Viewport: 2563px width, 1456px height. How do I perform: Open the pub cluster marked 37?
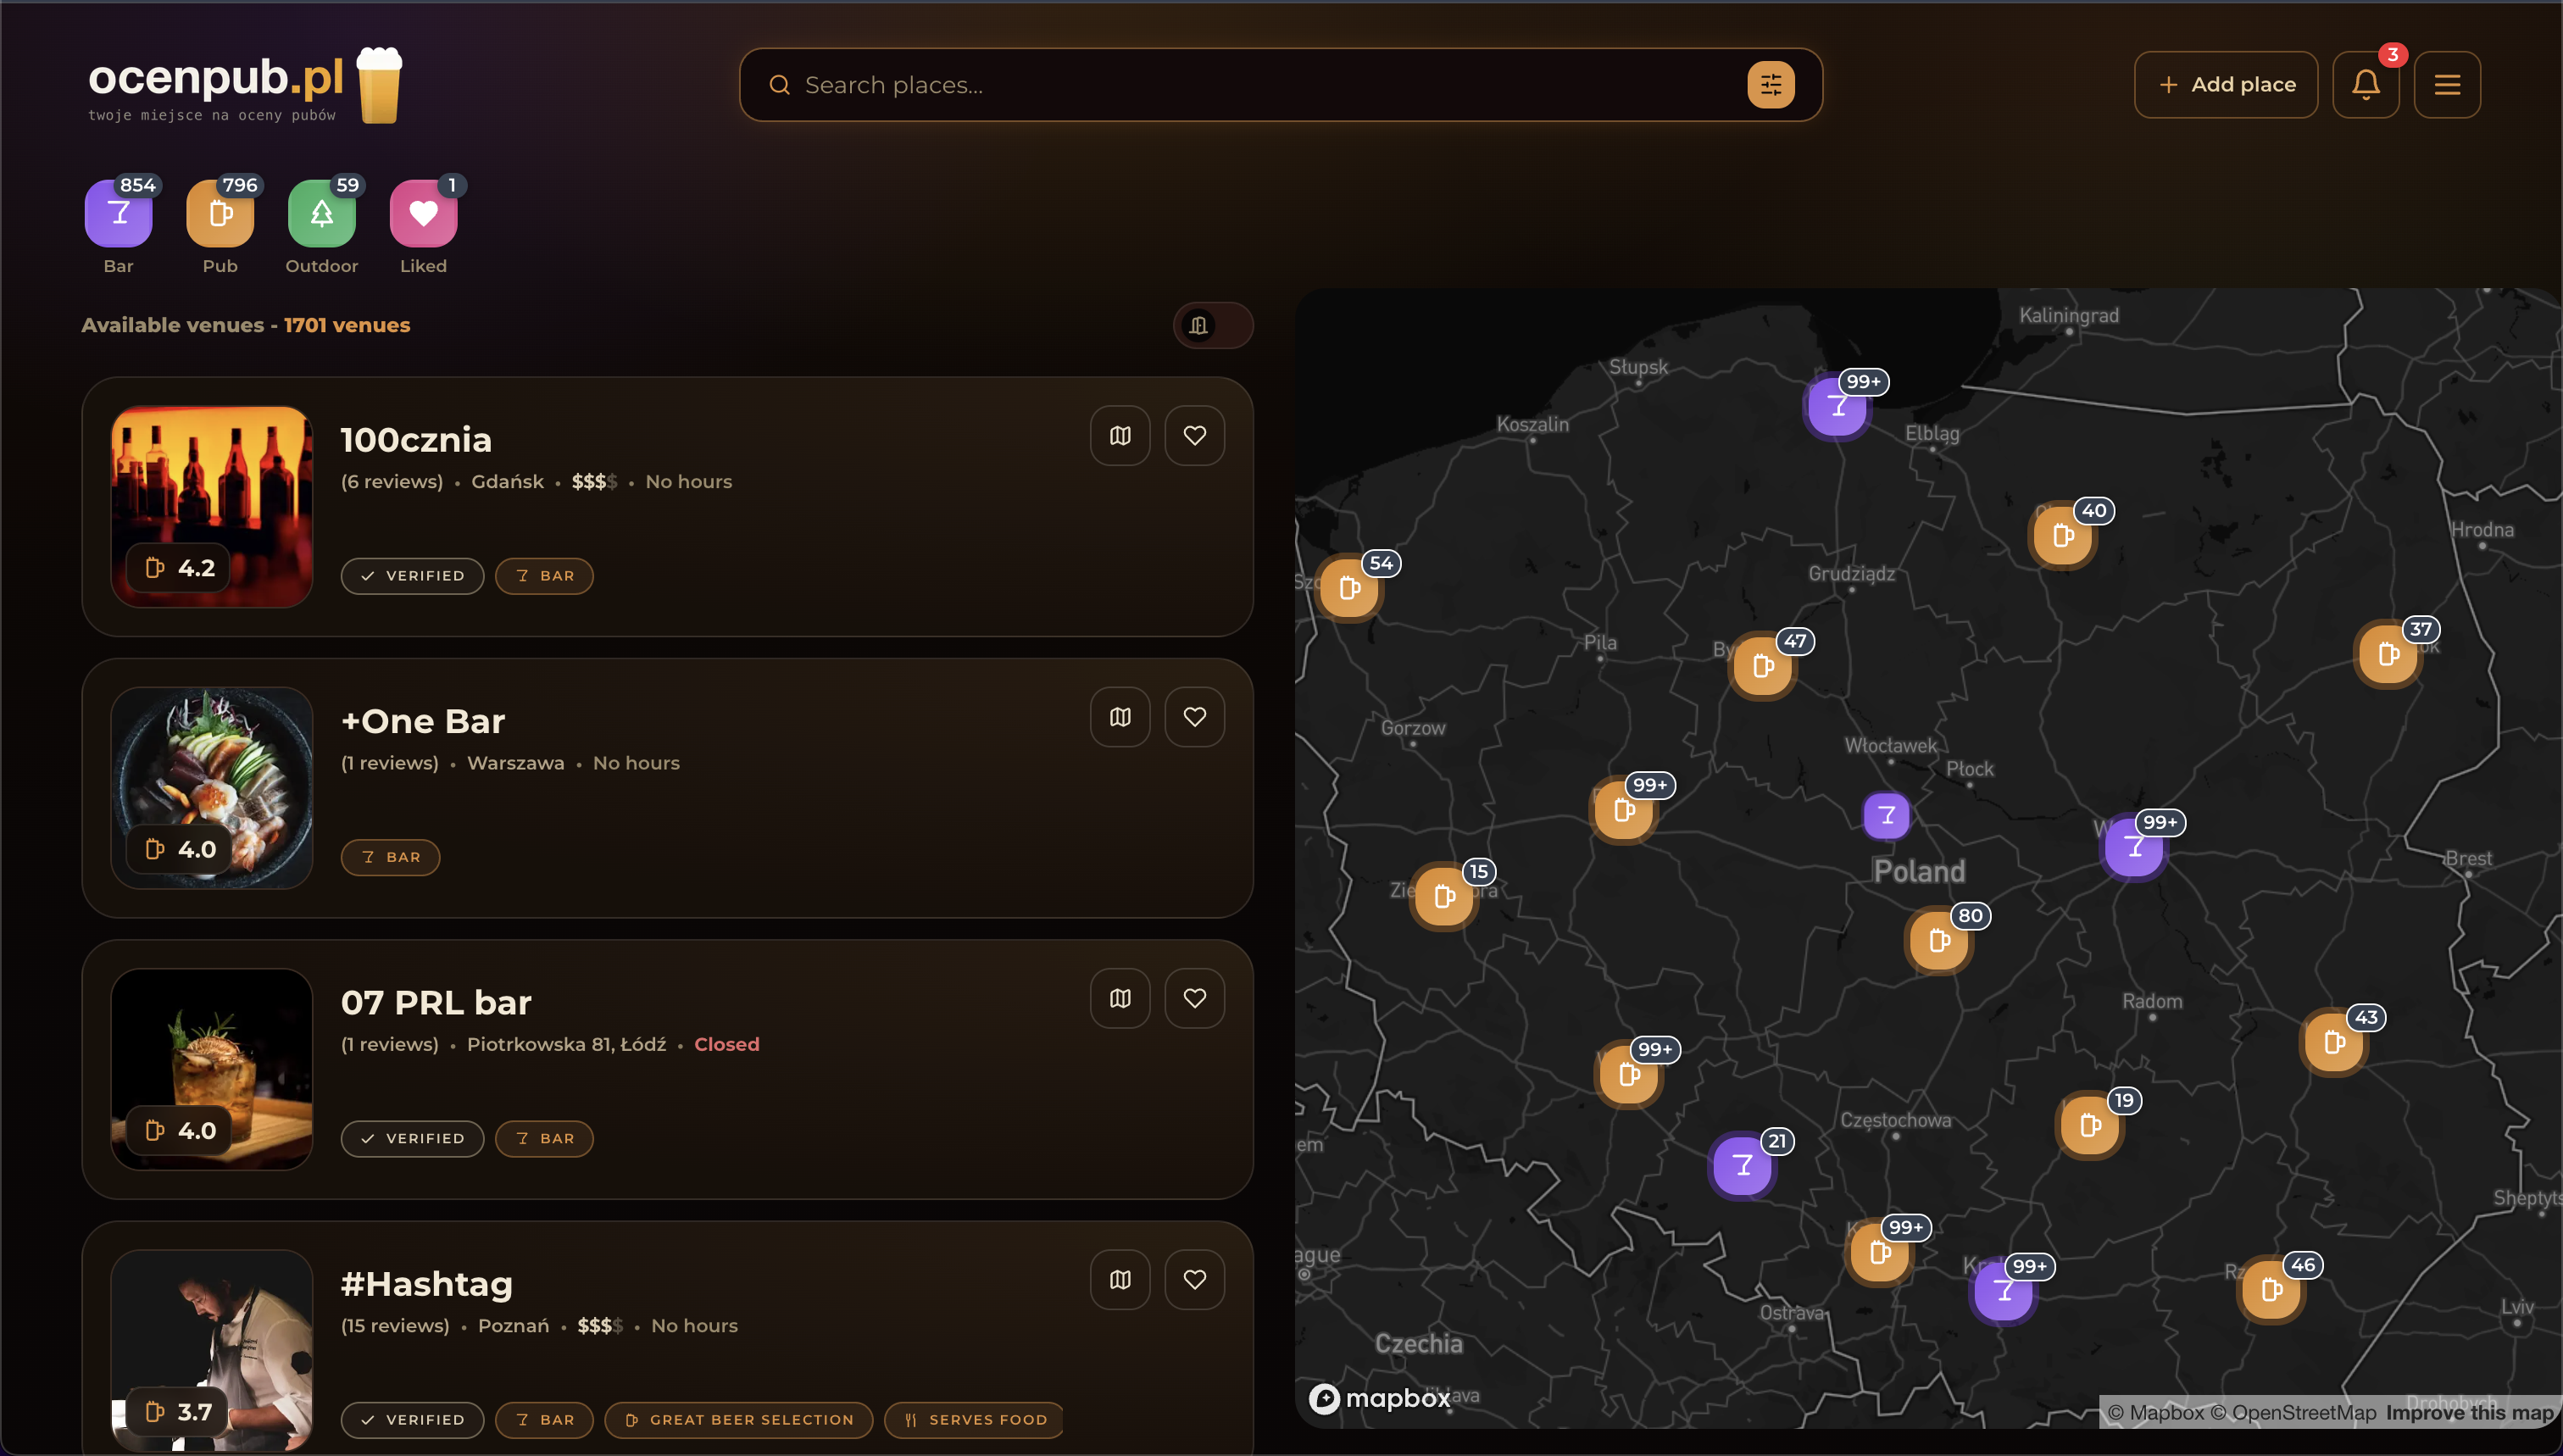[x=2389, y=654]
